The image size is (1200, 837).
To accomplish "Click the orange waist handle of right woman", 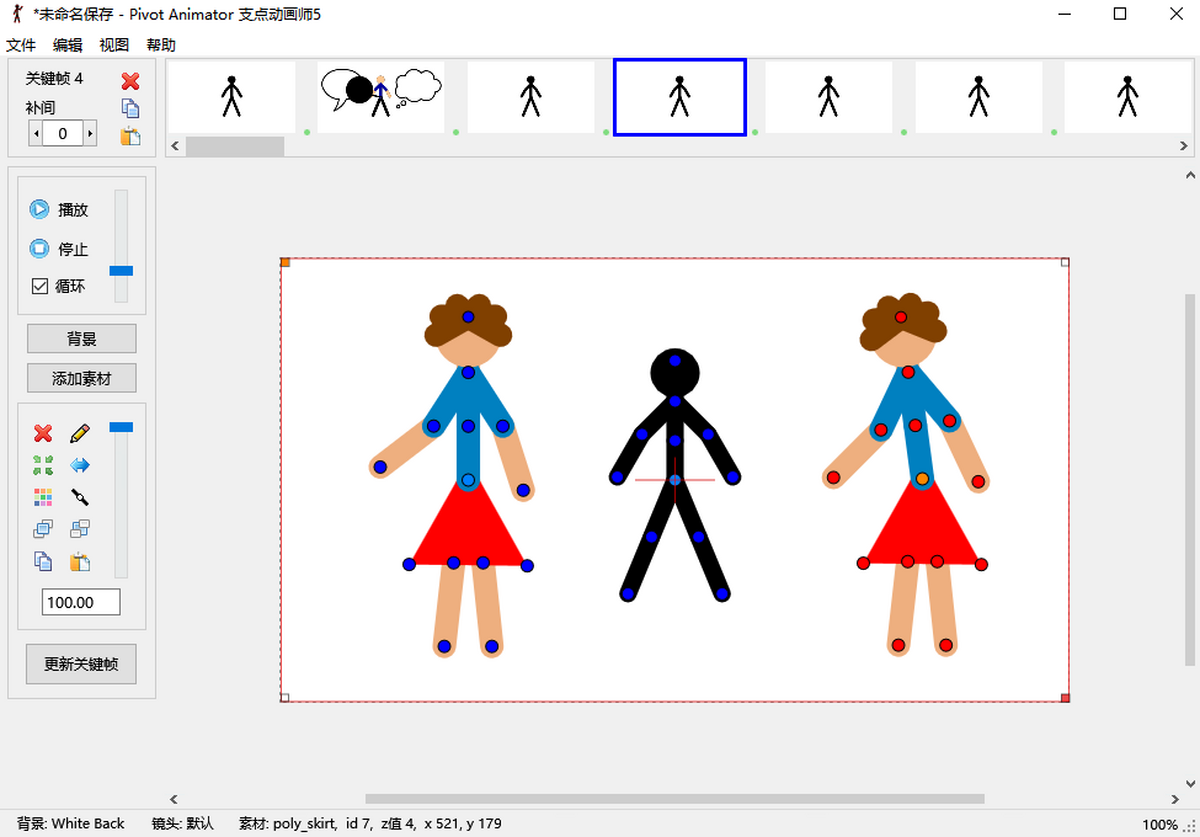I will pyautogui.click(x=922, y=479).
